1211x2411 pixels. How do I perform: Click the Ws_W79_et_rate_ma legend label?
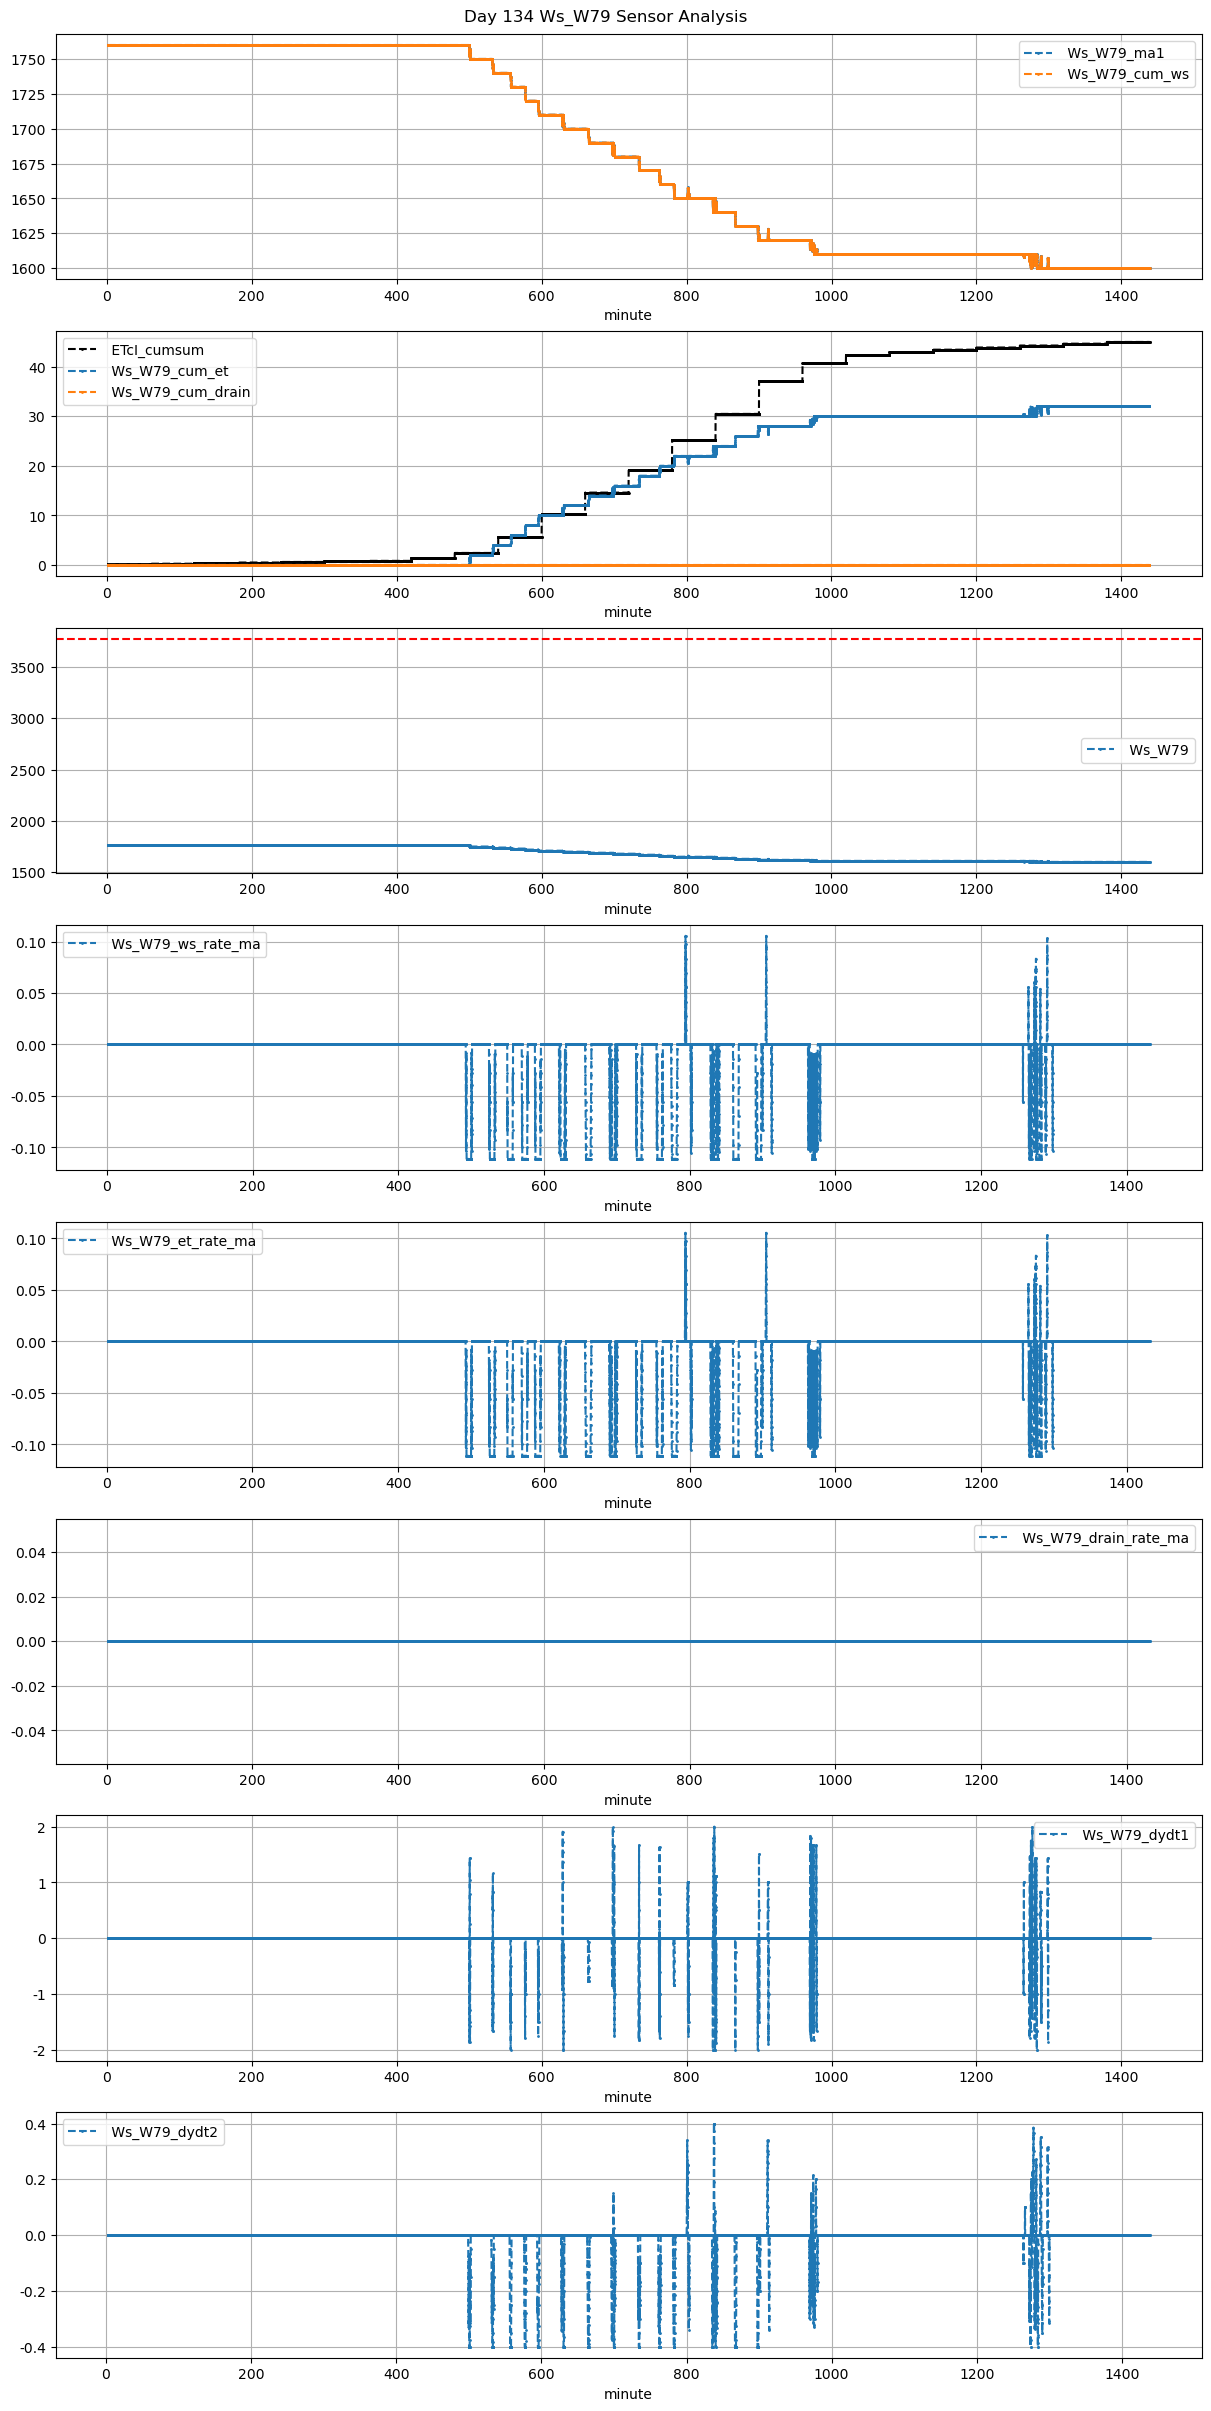coord(183,1241)
